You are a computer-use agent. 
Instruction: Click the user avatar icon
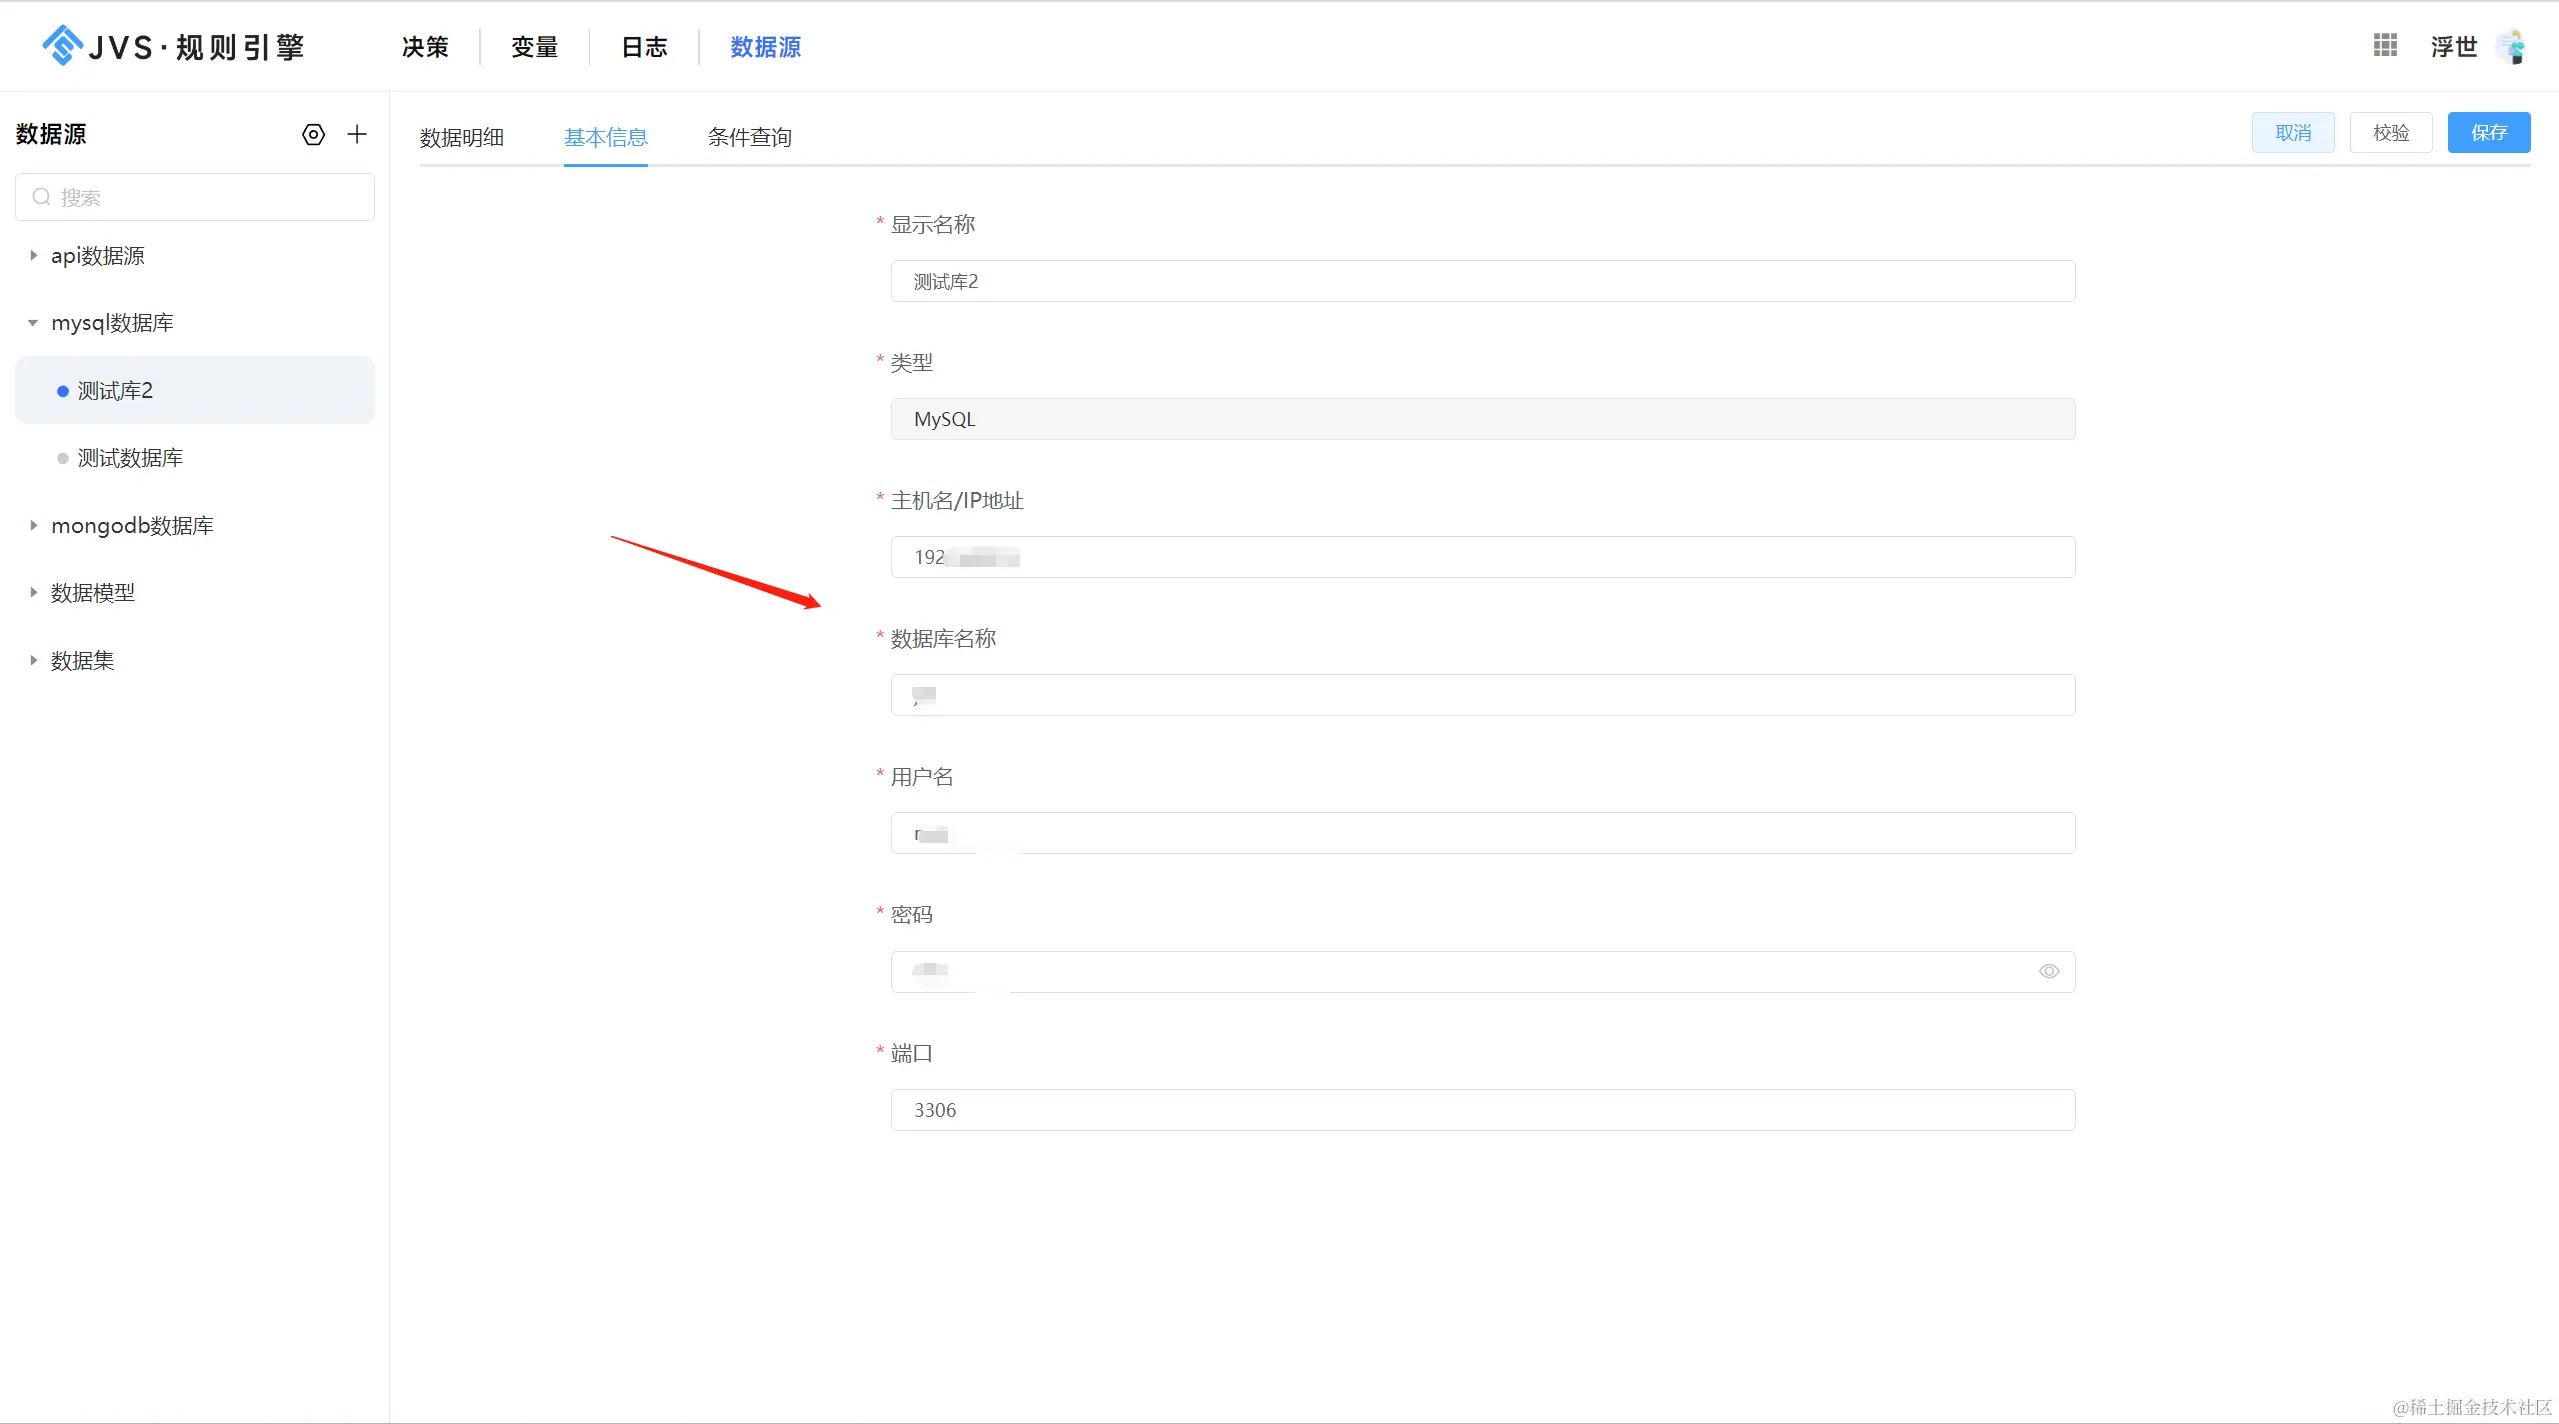[x=2511, y=47]
